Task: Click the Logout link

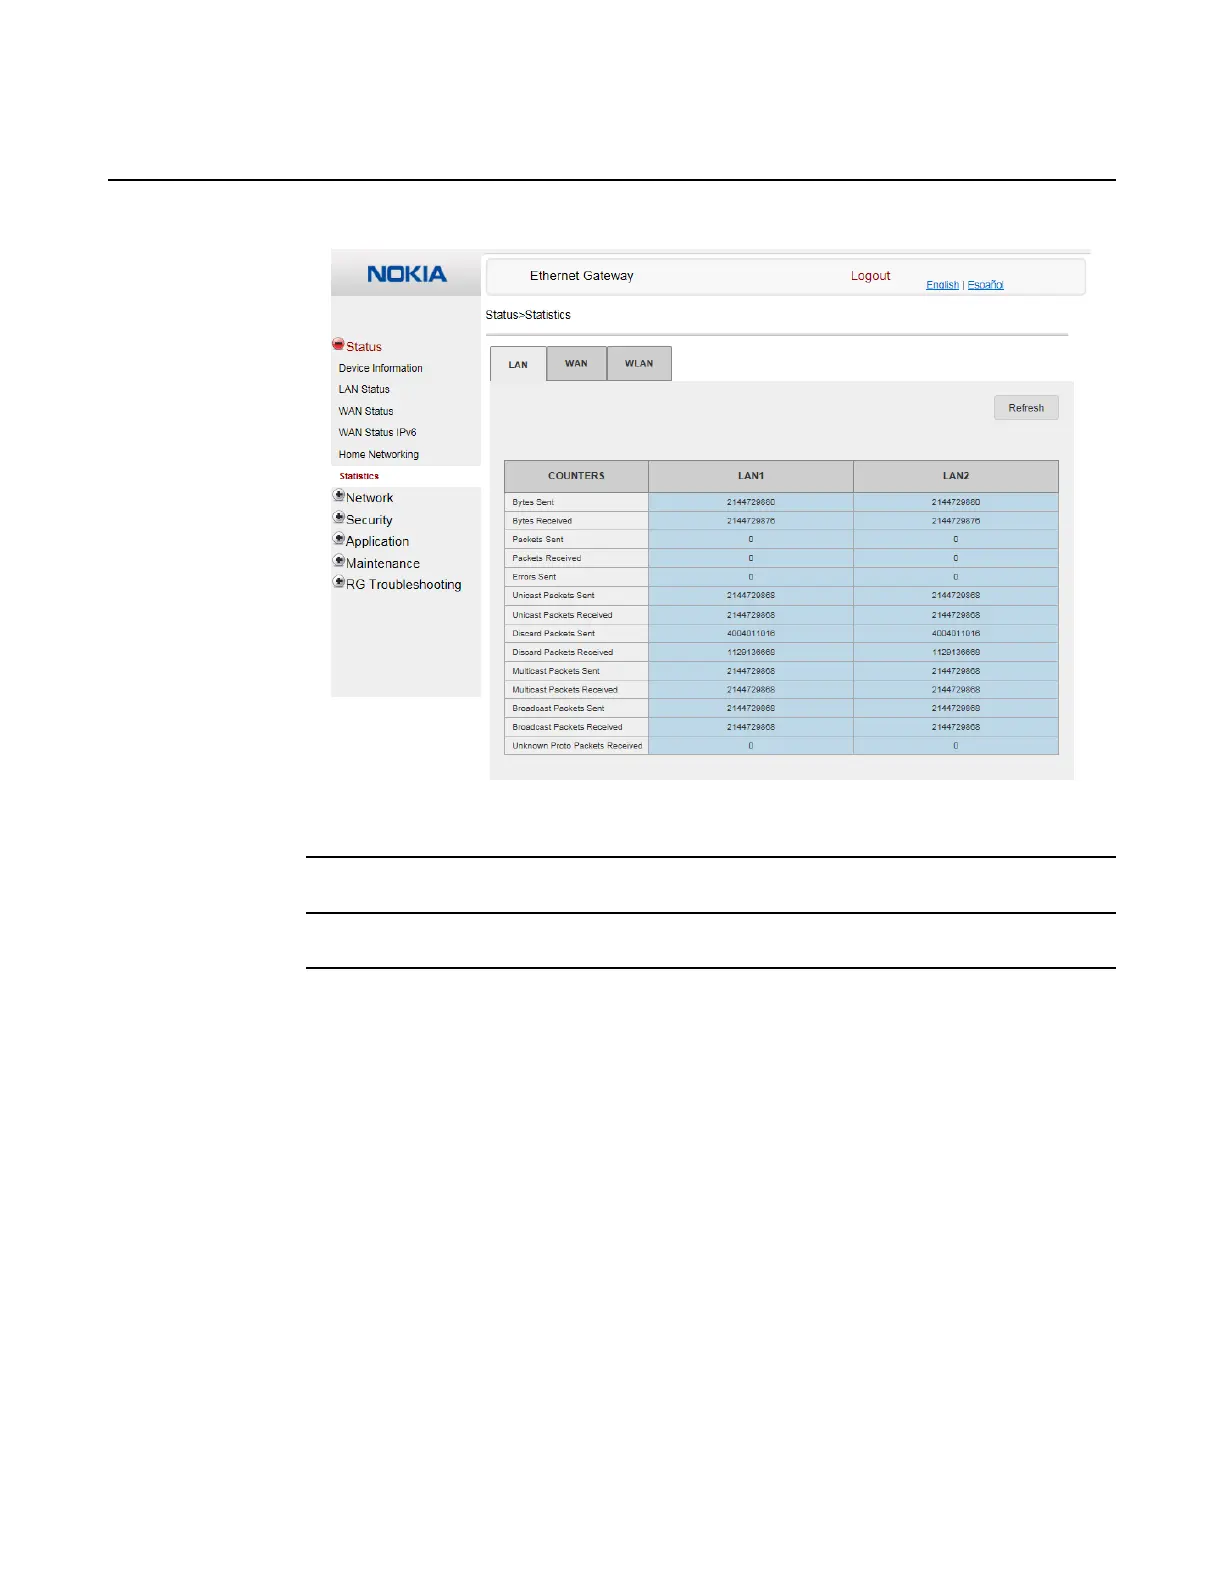Action: 870,276
